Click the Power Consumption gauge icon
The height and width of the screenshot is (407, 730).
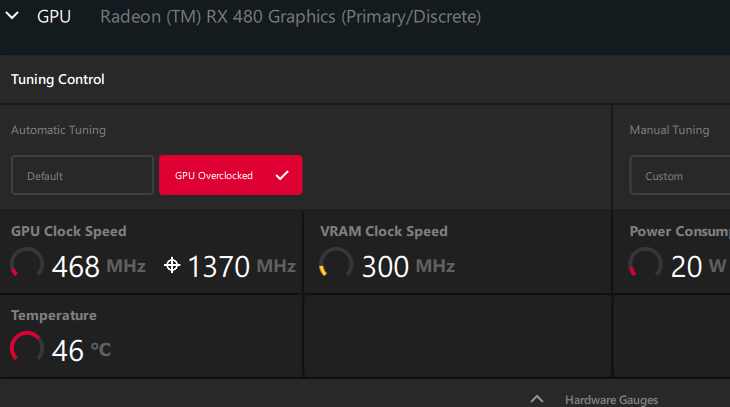point(645,264)
